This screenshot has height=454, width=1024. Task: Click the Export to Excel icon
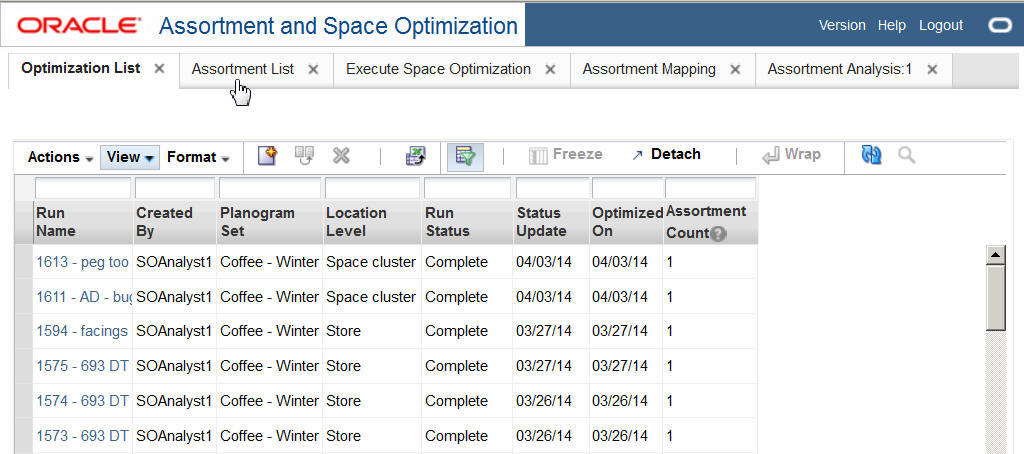coord(415,155)
